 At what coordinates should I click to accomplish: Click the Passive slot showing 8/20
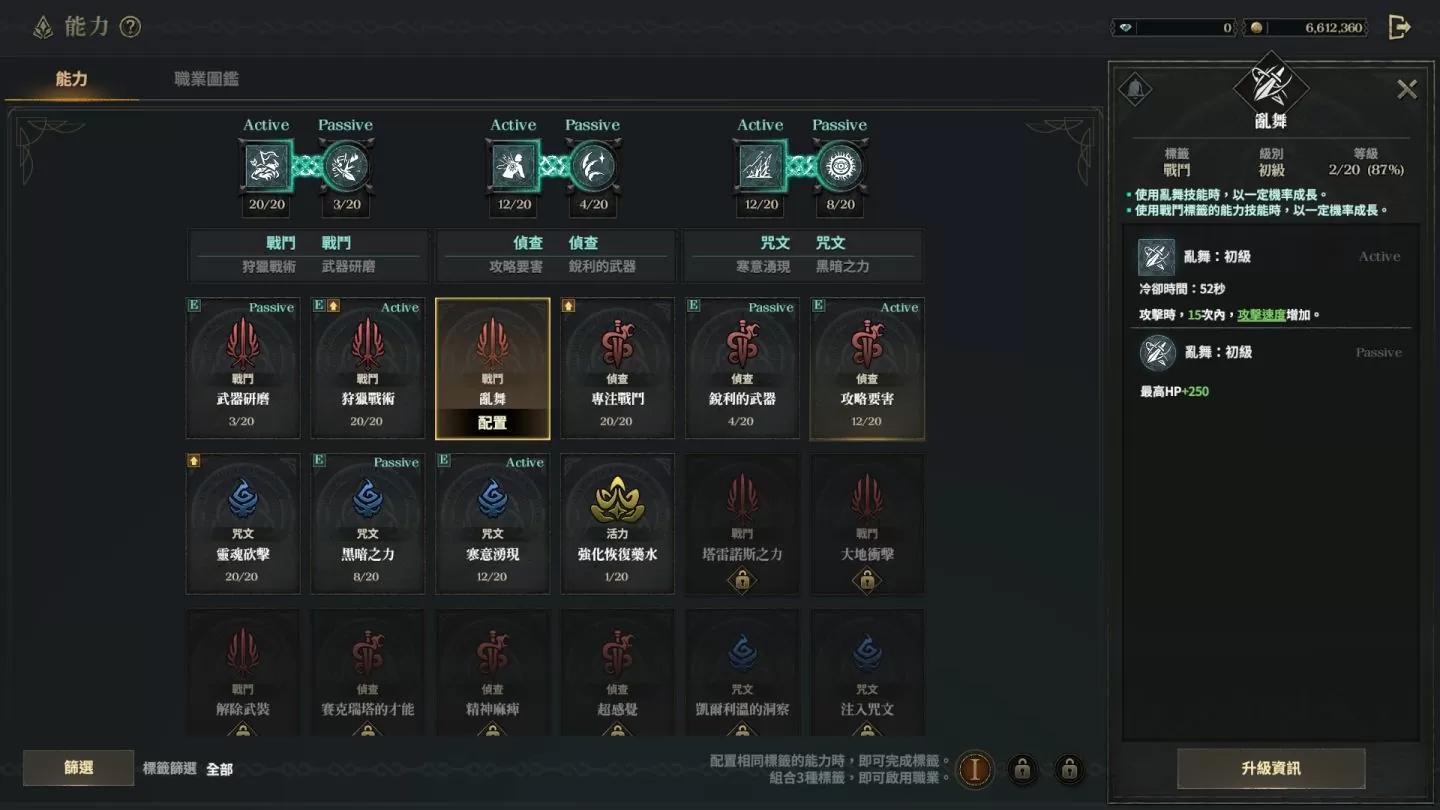coord(840,166)
